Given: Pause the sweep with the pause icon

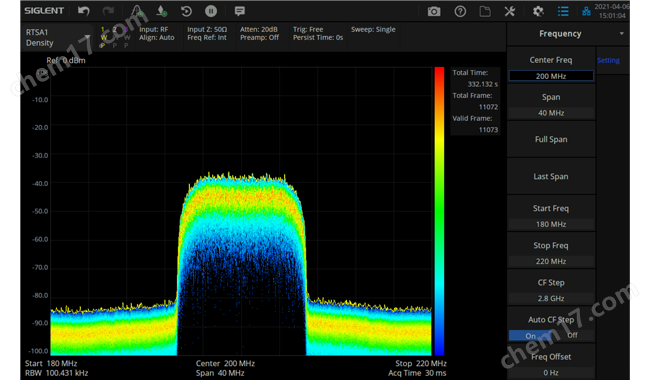Looking at the screenshot, I should point(211,11).
